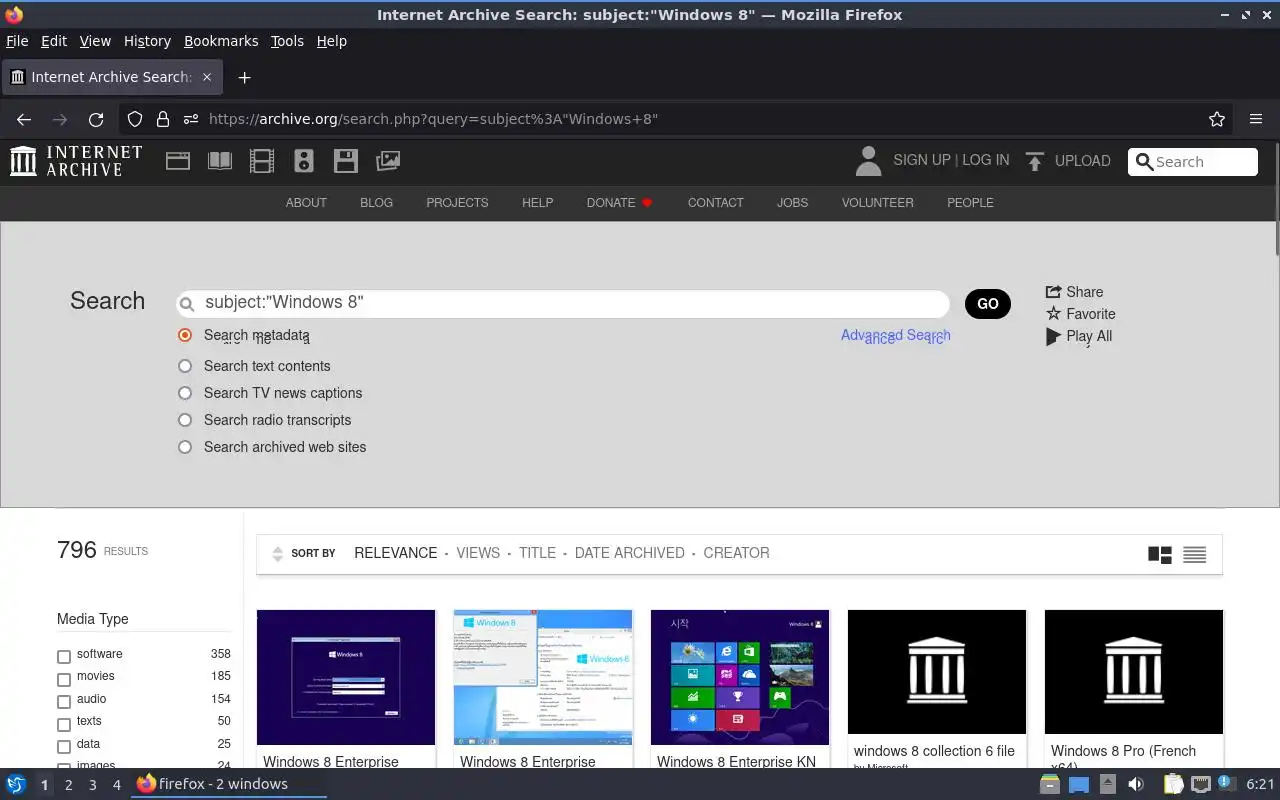Click the Favorite star icon

pyautogui.click(x=1053, y=314)
